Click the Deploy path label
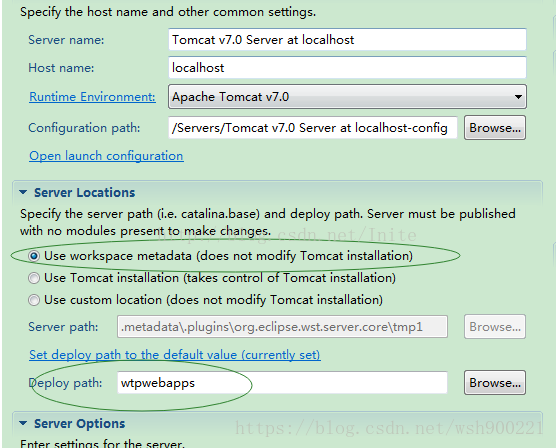Image resolution: width=556 pixels, height=448 pixels. pos(65,383)
